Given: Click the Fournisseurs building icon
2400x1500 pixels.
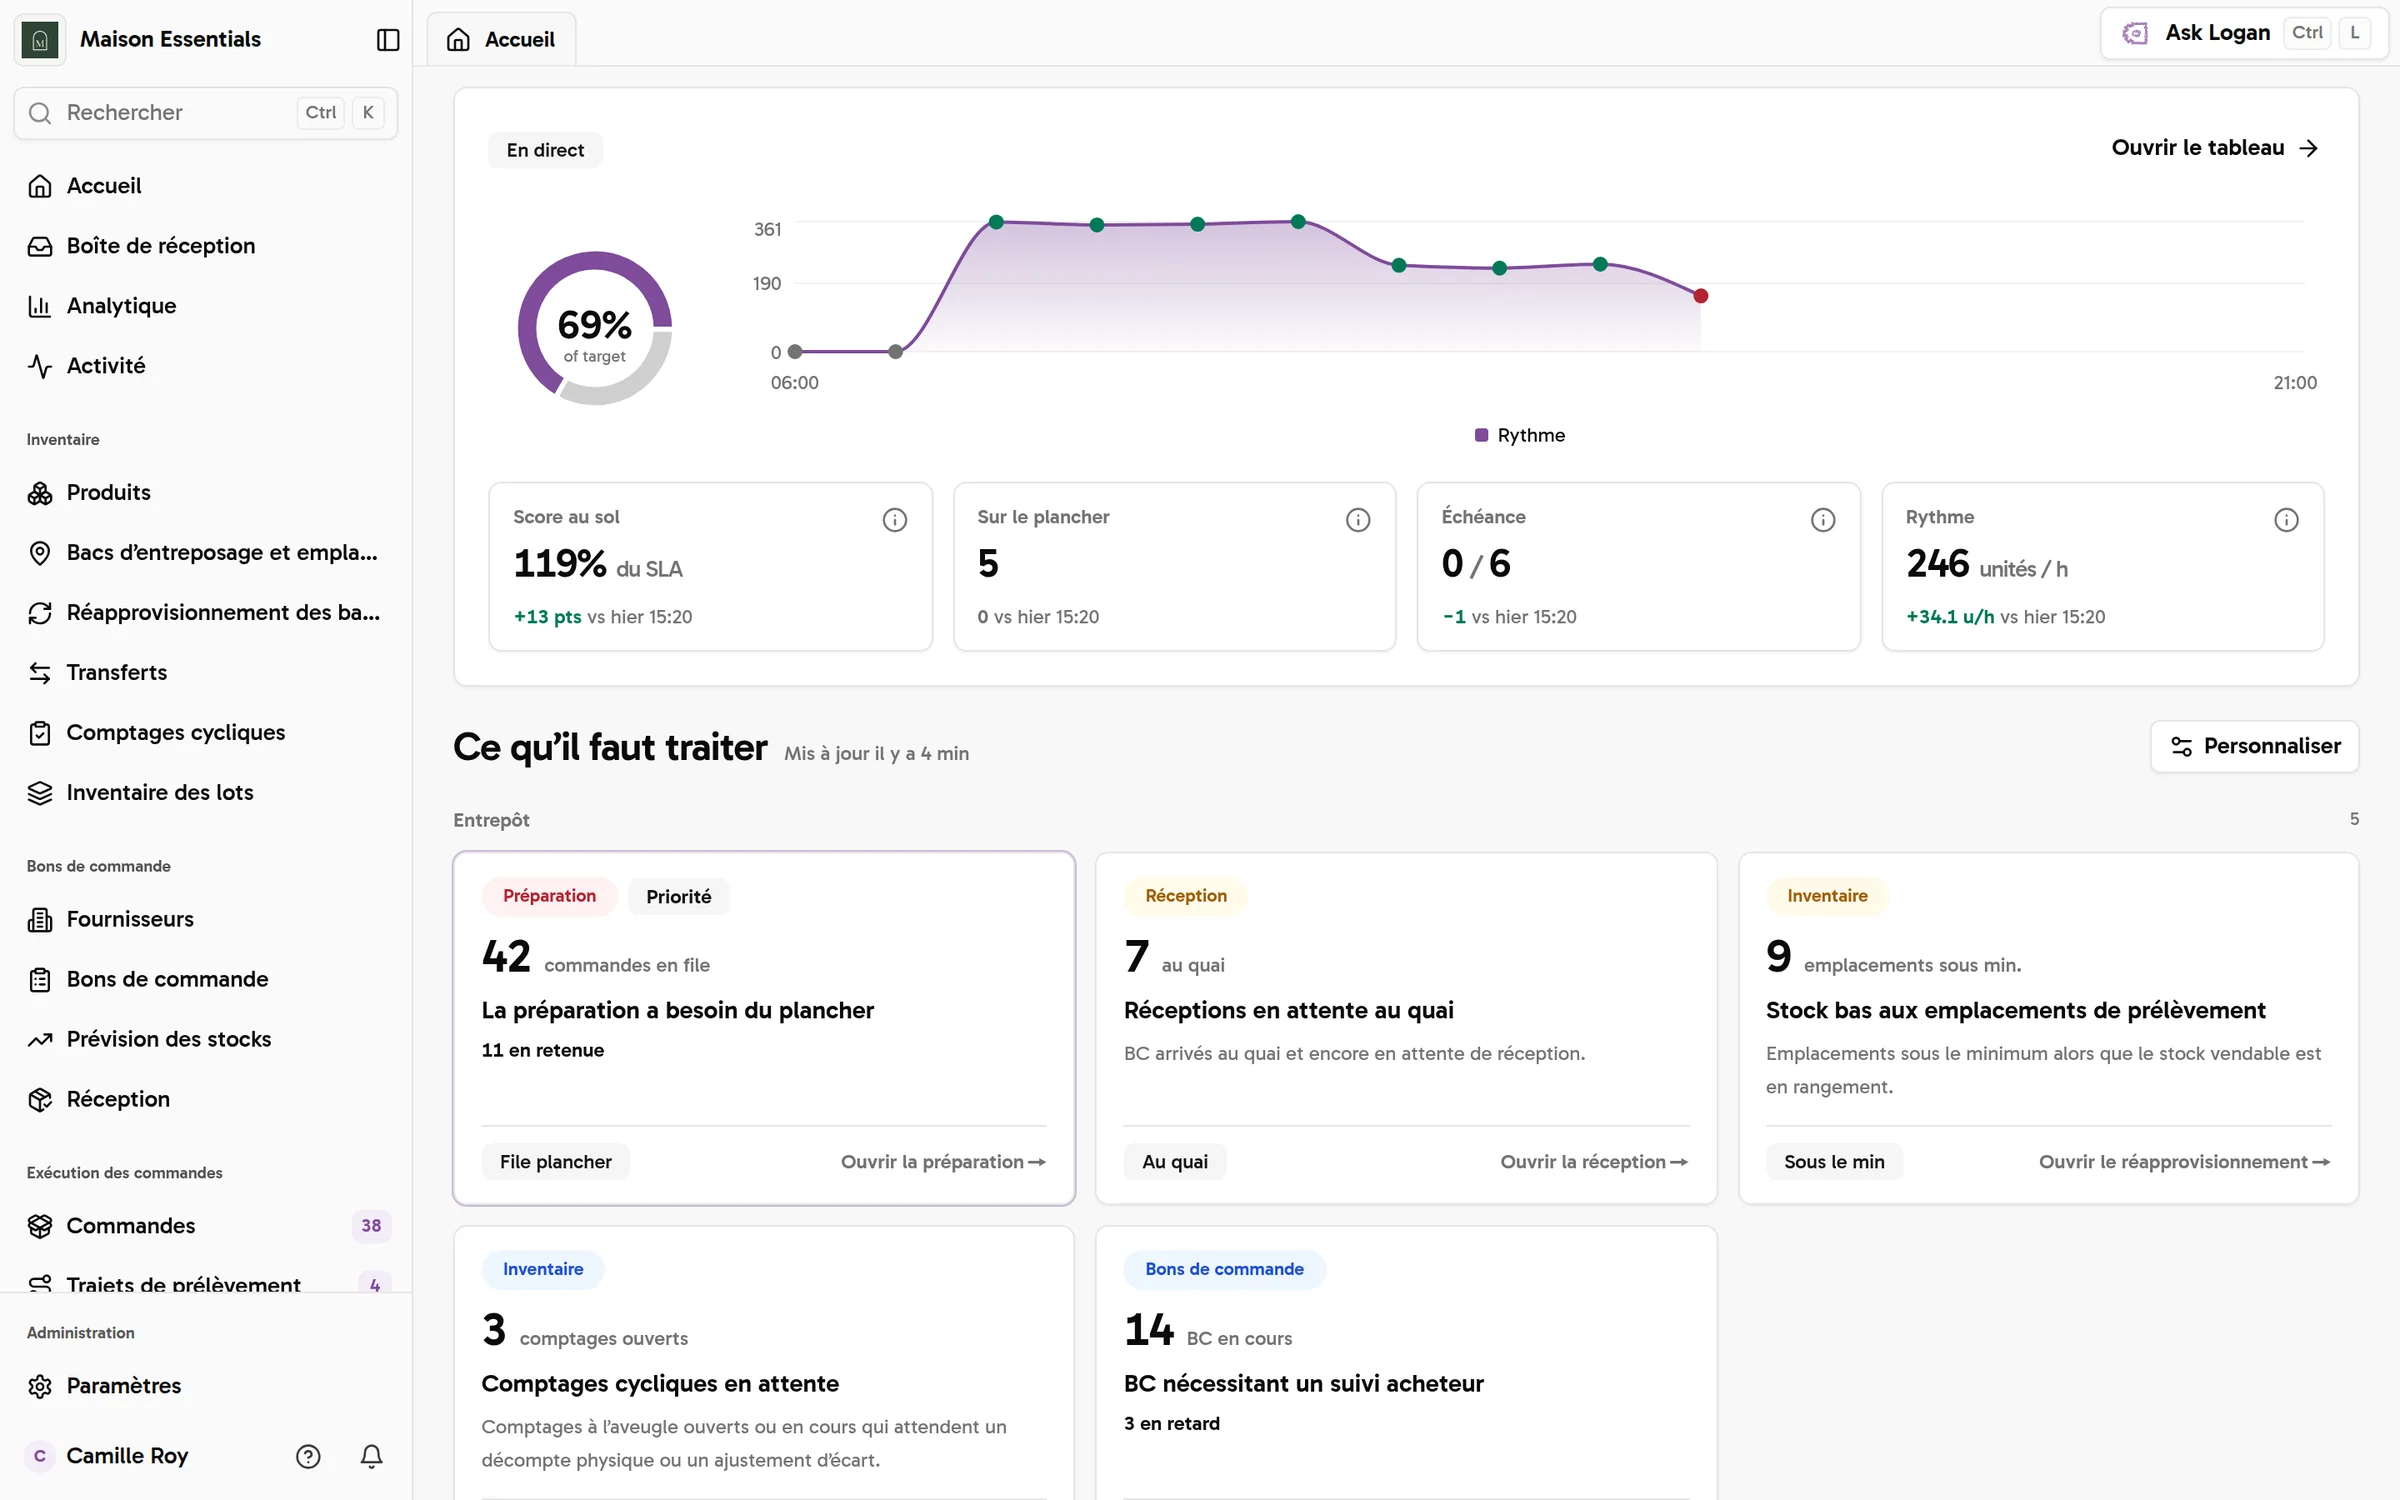Looking at the screenshot, I should pos(40,919).
